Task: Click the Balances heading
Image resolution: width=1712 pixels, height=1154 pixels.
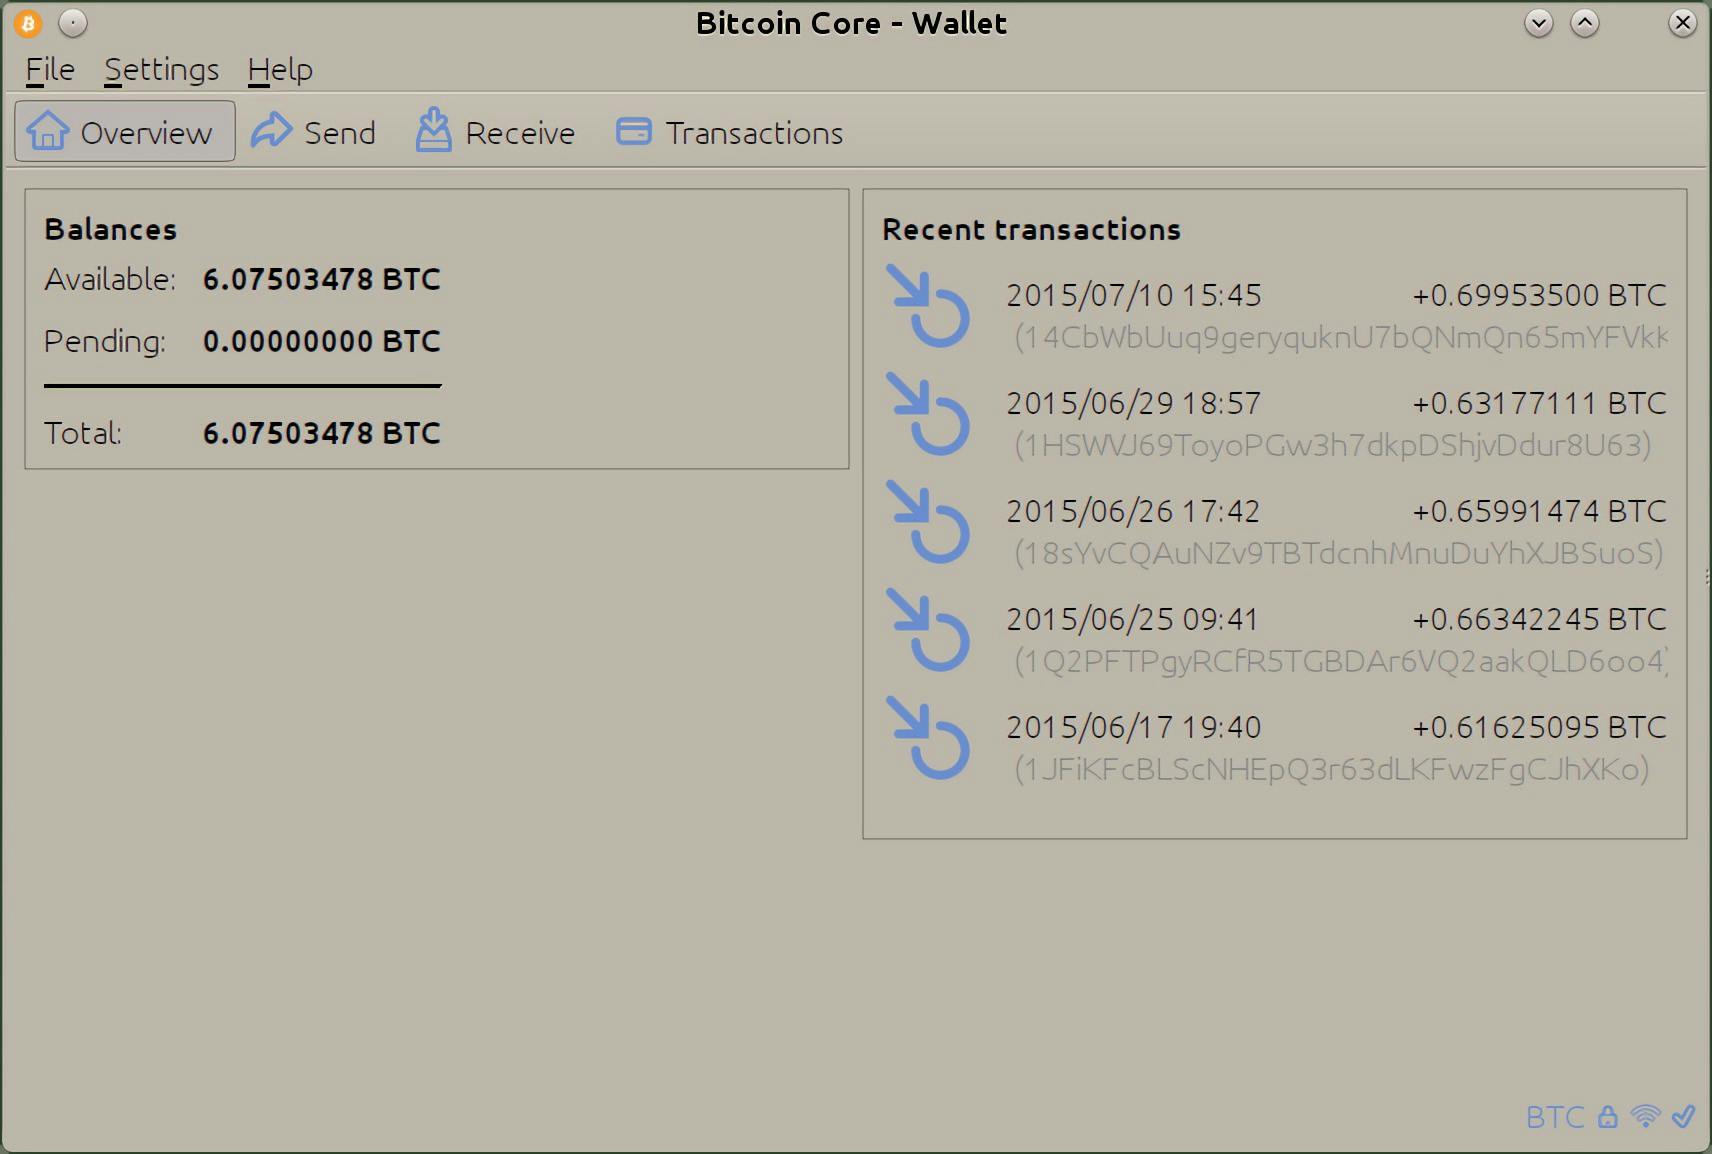Action: point(111,229)
